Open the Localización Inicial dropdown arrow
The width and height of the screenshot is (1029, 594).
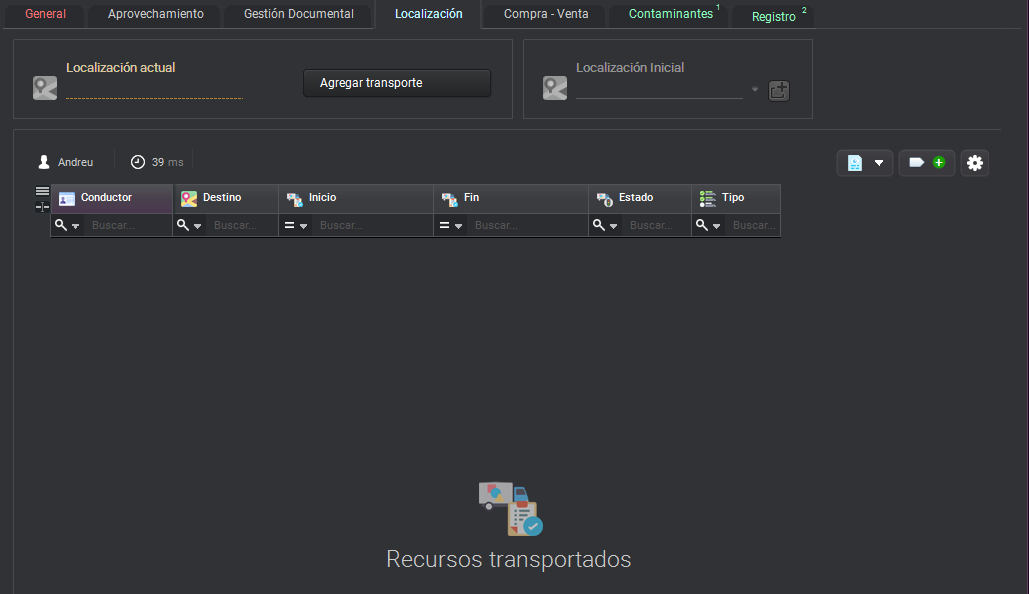(754, 88)
